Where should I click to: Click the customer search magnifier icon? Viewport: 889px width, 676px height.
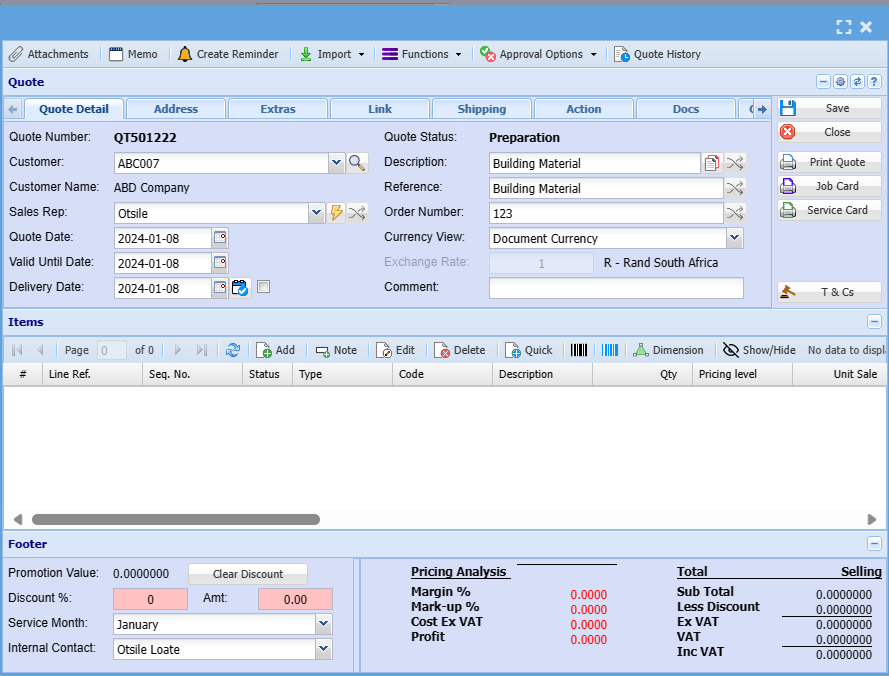[357, 163]
